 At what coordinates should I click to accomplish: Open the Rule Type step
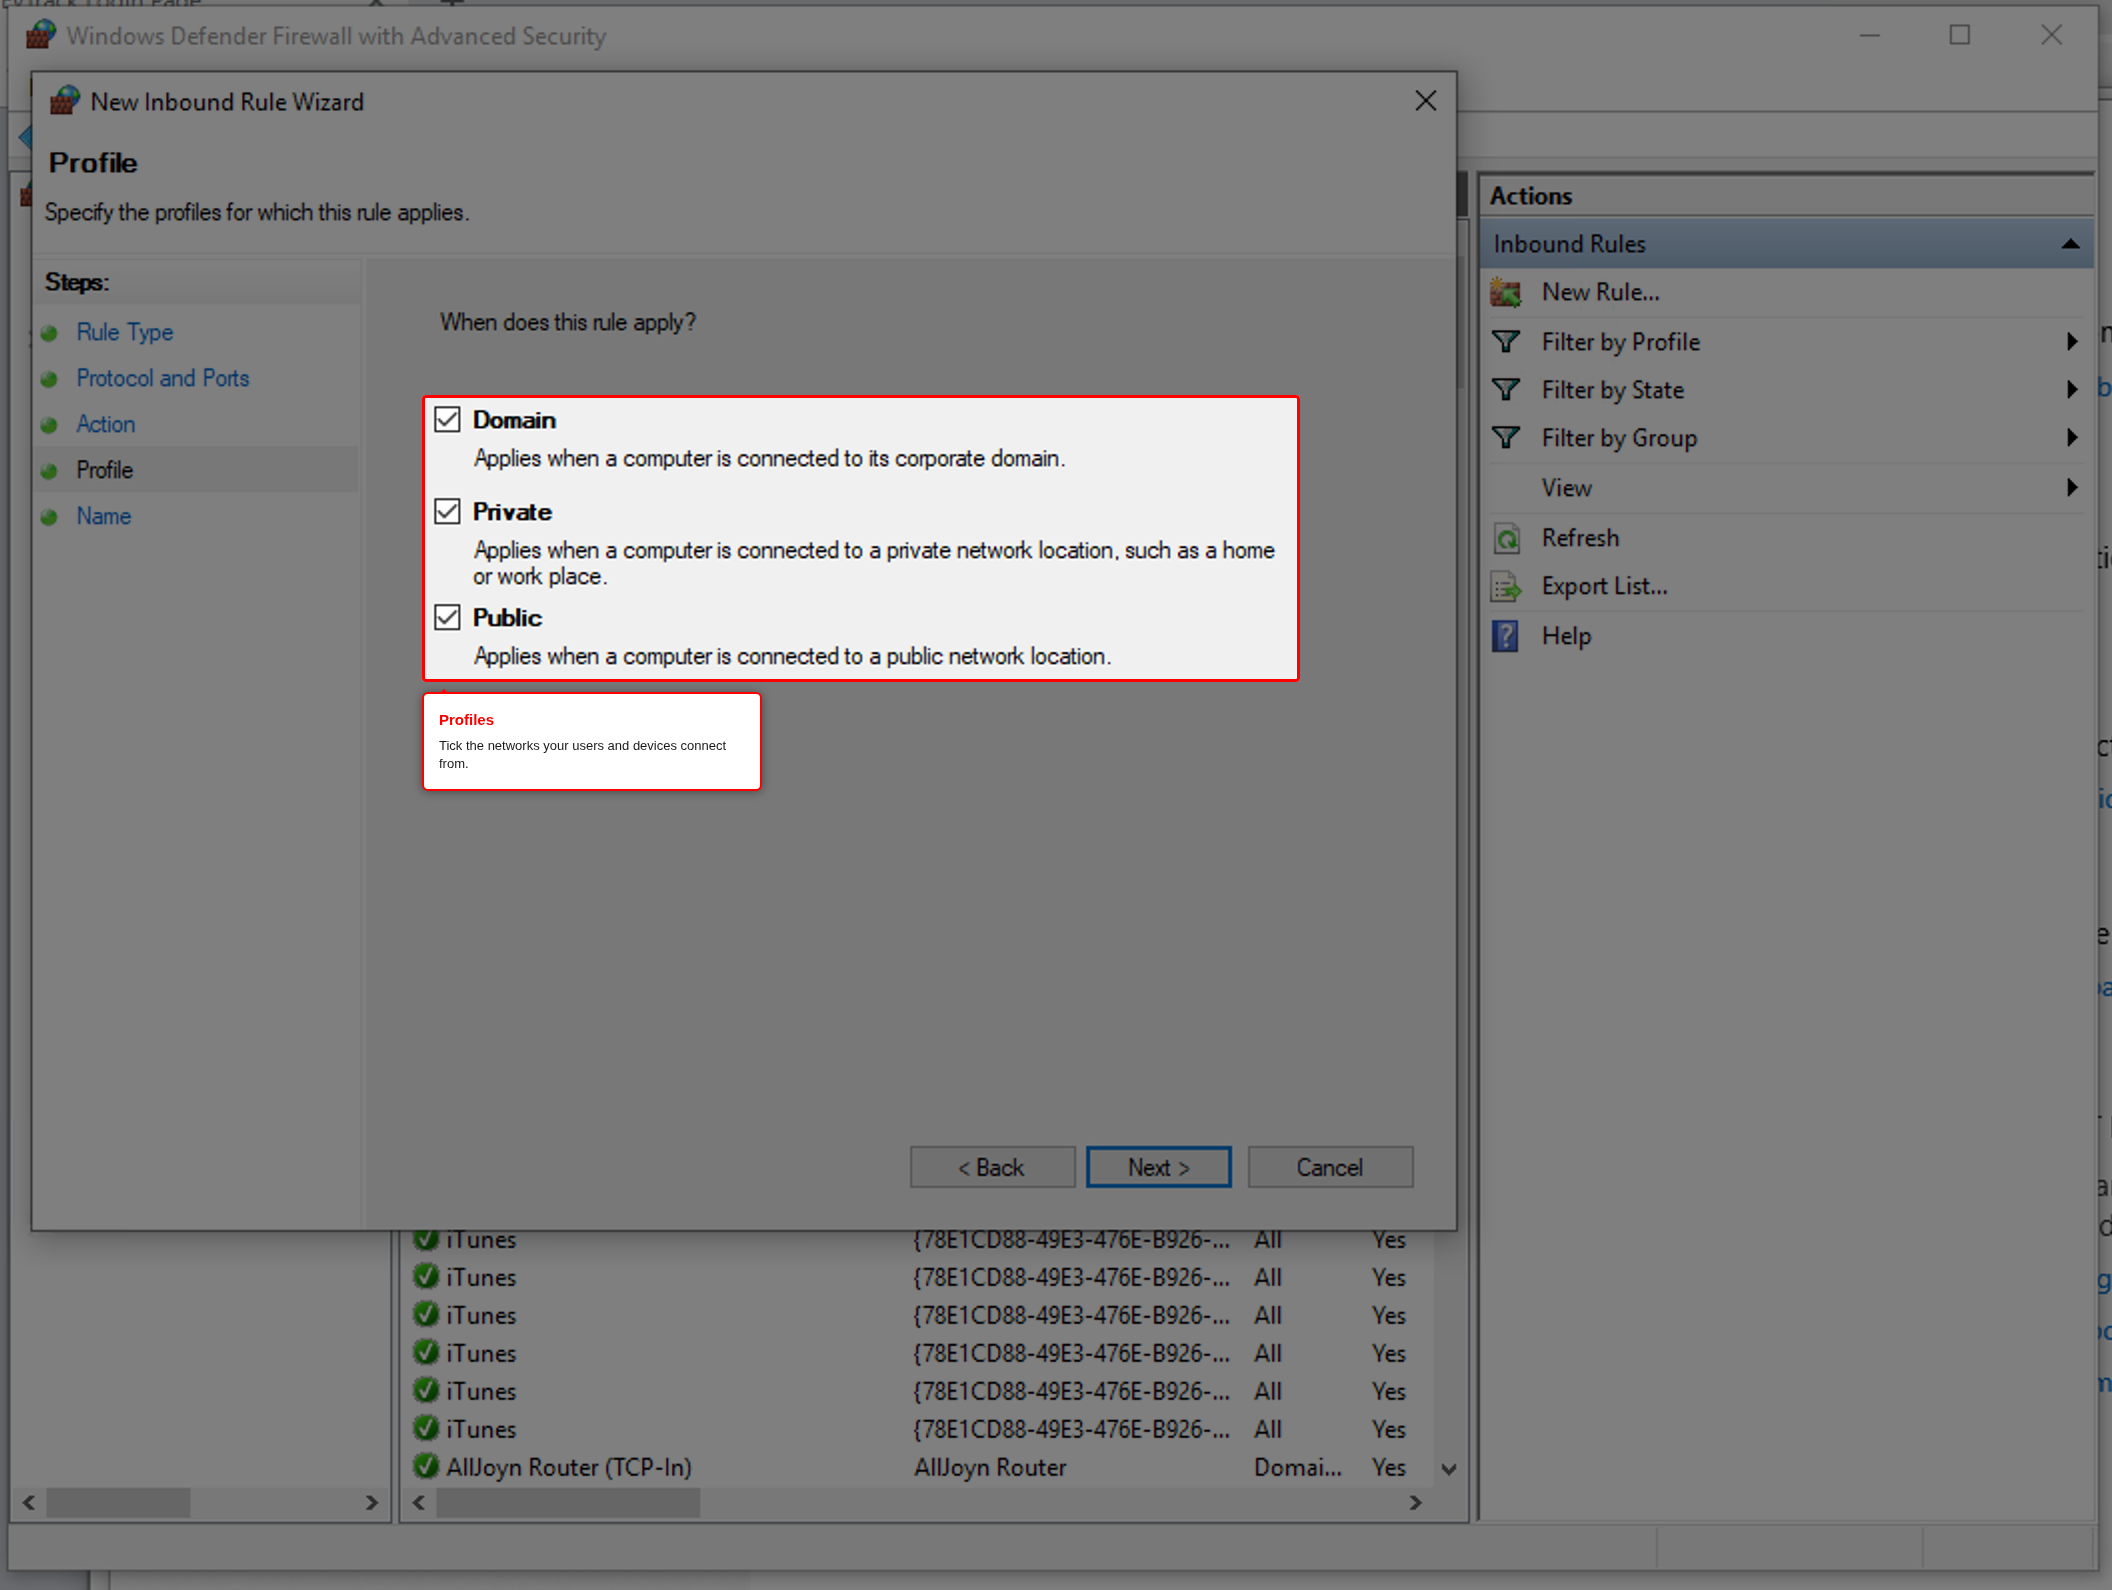pos(125,332)
